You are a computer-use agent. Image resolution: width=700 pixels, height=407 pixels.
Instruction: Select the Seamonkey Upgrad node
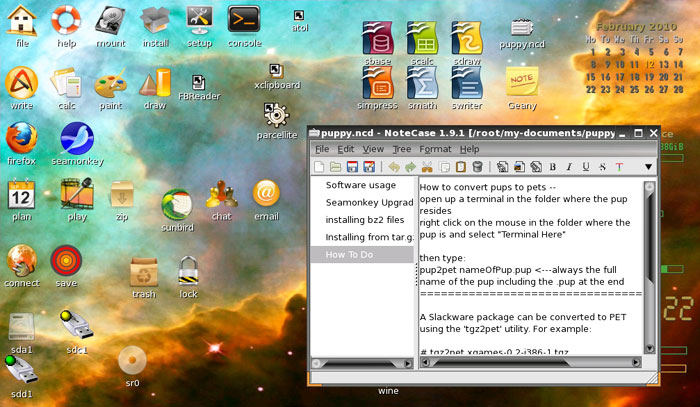(x=369, y=203)
